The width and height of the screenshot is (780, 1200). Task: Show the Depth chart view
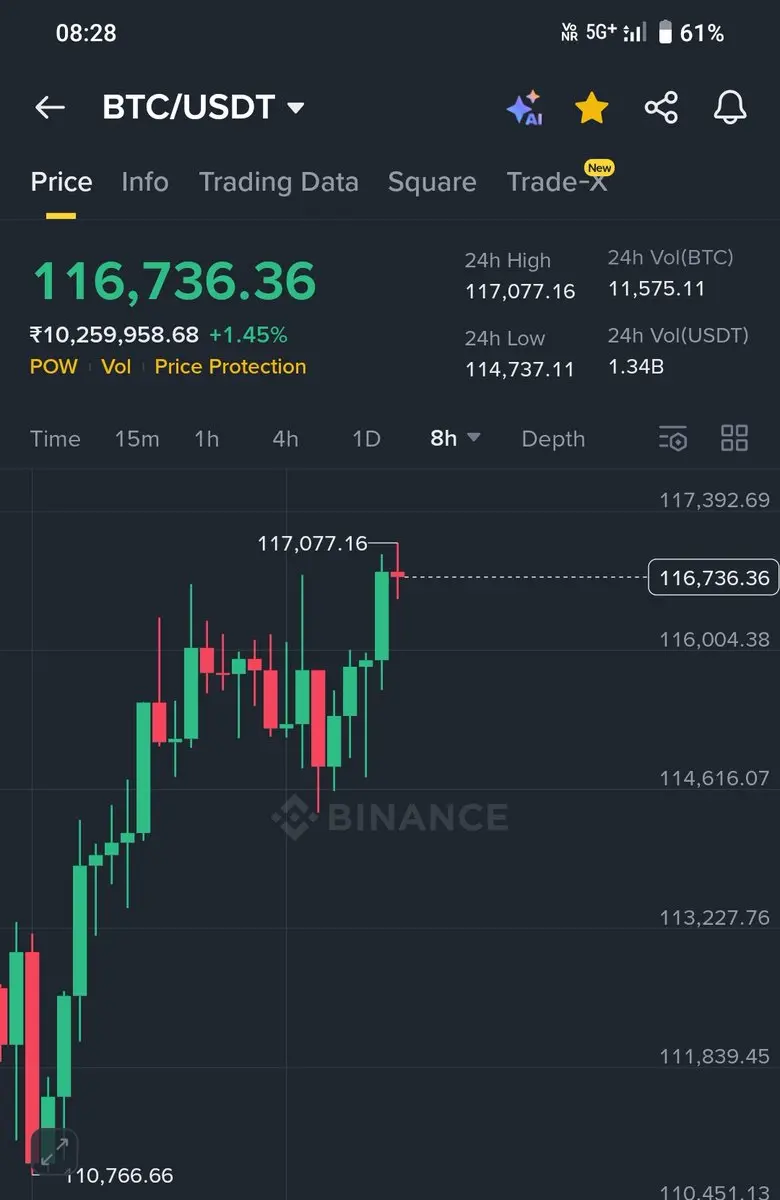(x=553, y=438)
